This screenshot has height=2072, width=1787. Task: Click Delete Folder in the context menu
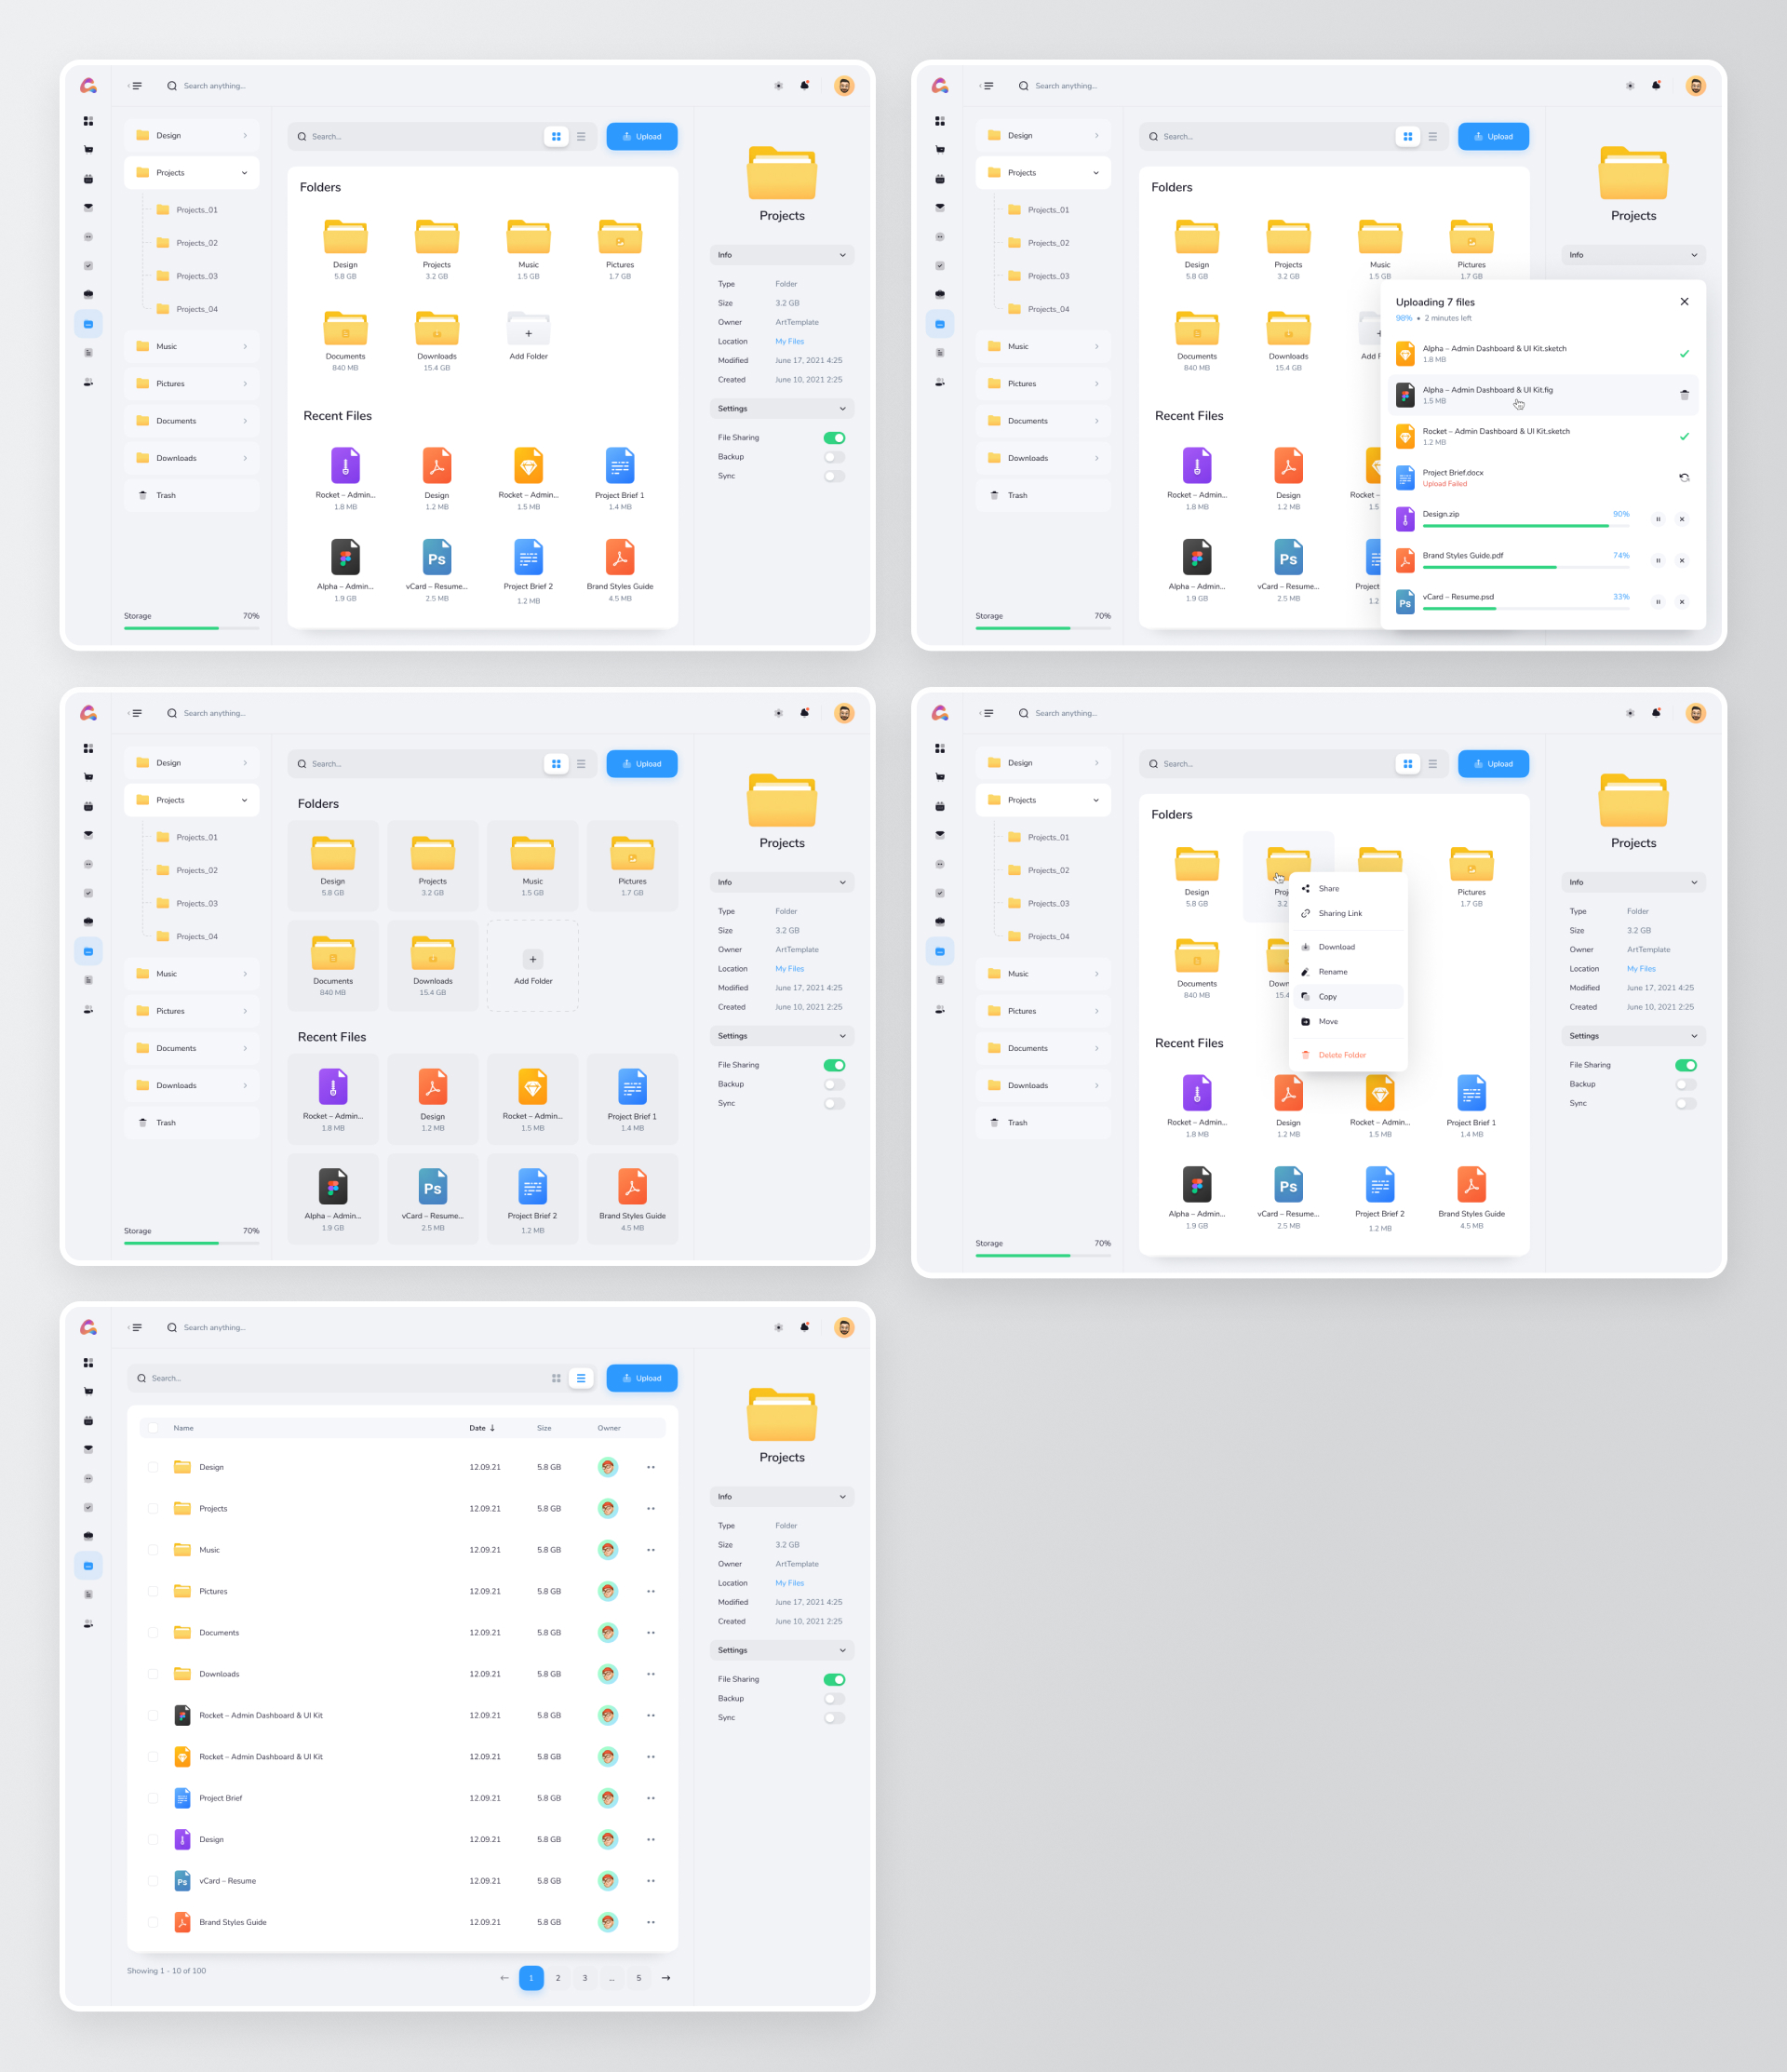(1341, 1055)
